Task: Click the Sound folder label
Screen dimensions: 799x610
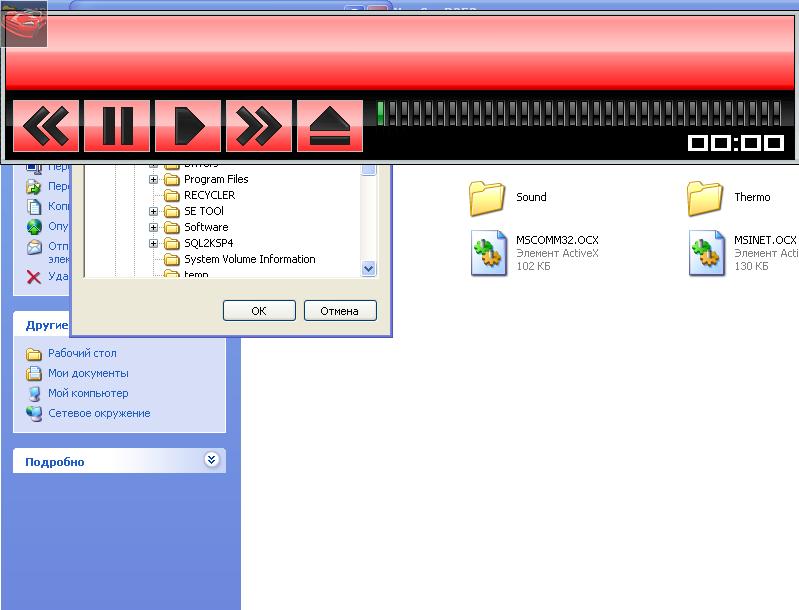Action: 531,197
